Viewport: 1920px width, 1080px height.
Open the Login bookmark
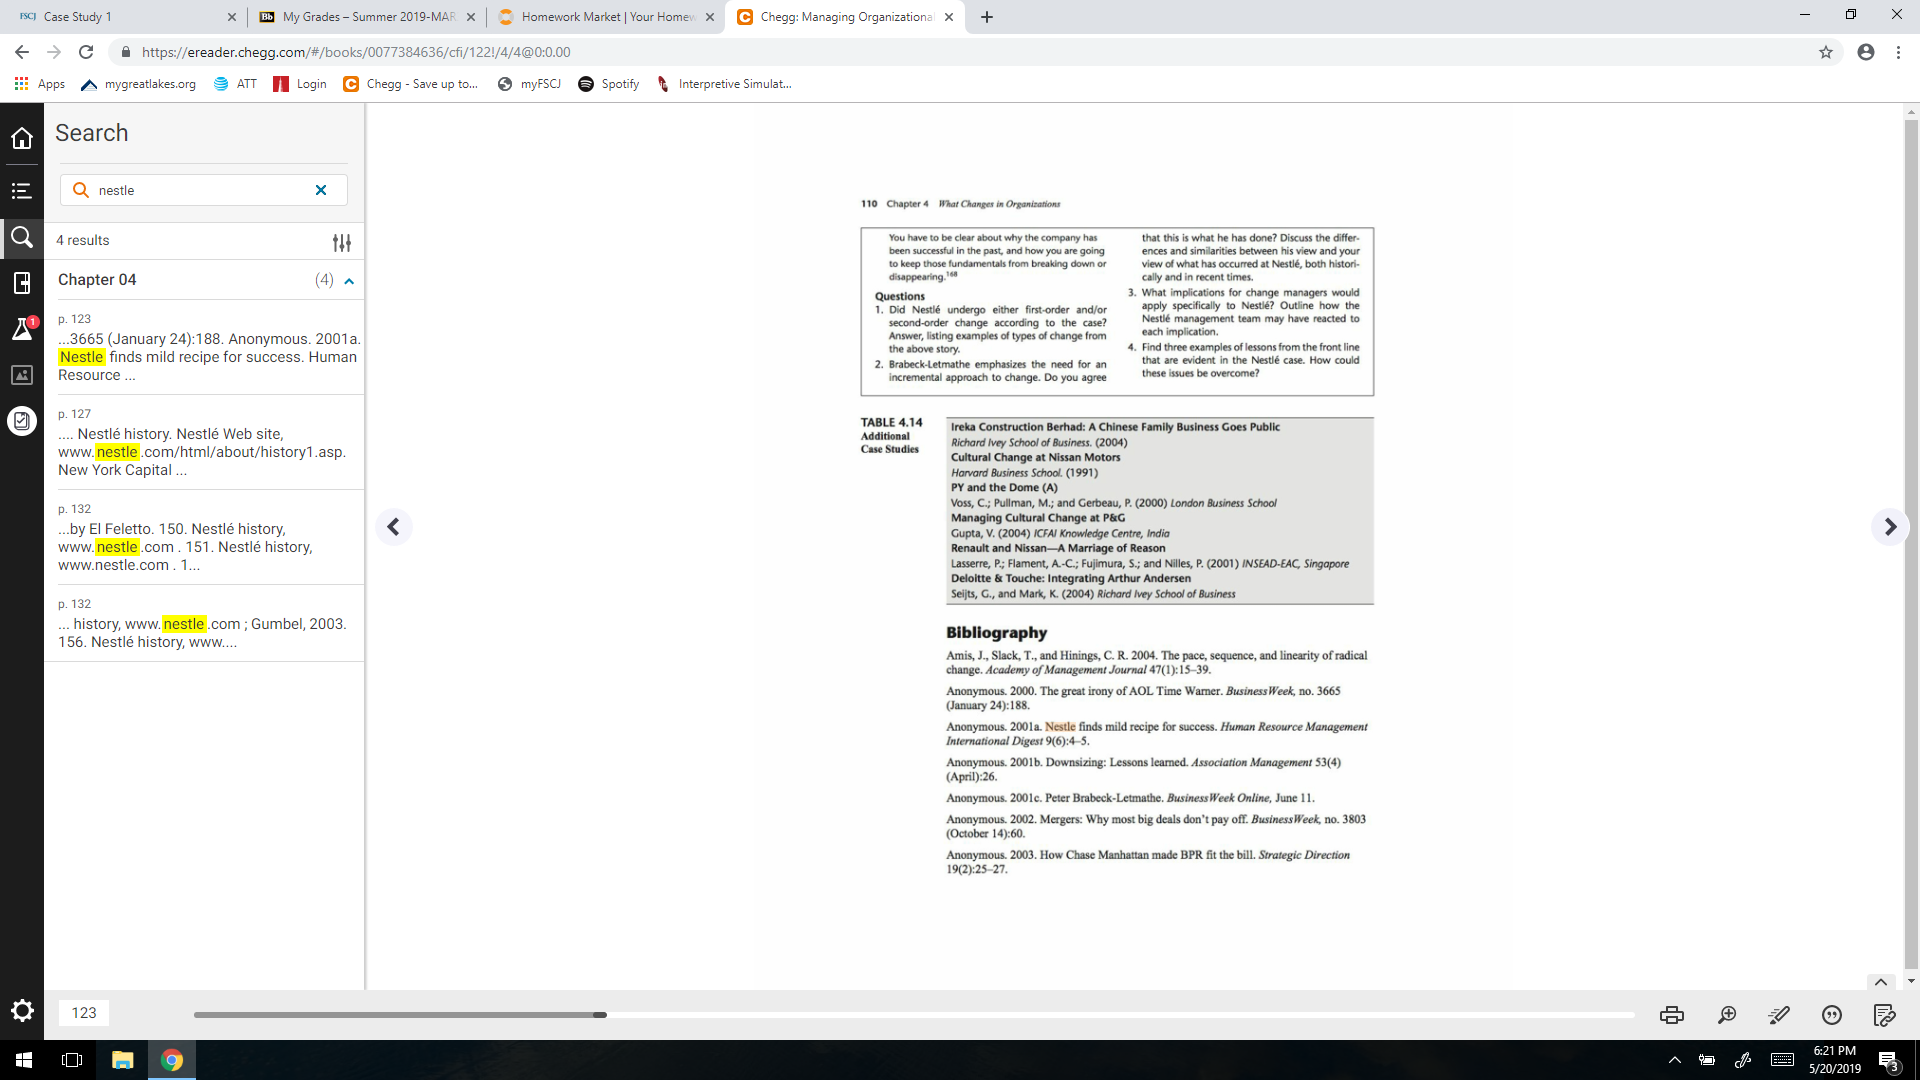tap(300, 84)
